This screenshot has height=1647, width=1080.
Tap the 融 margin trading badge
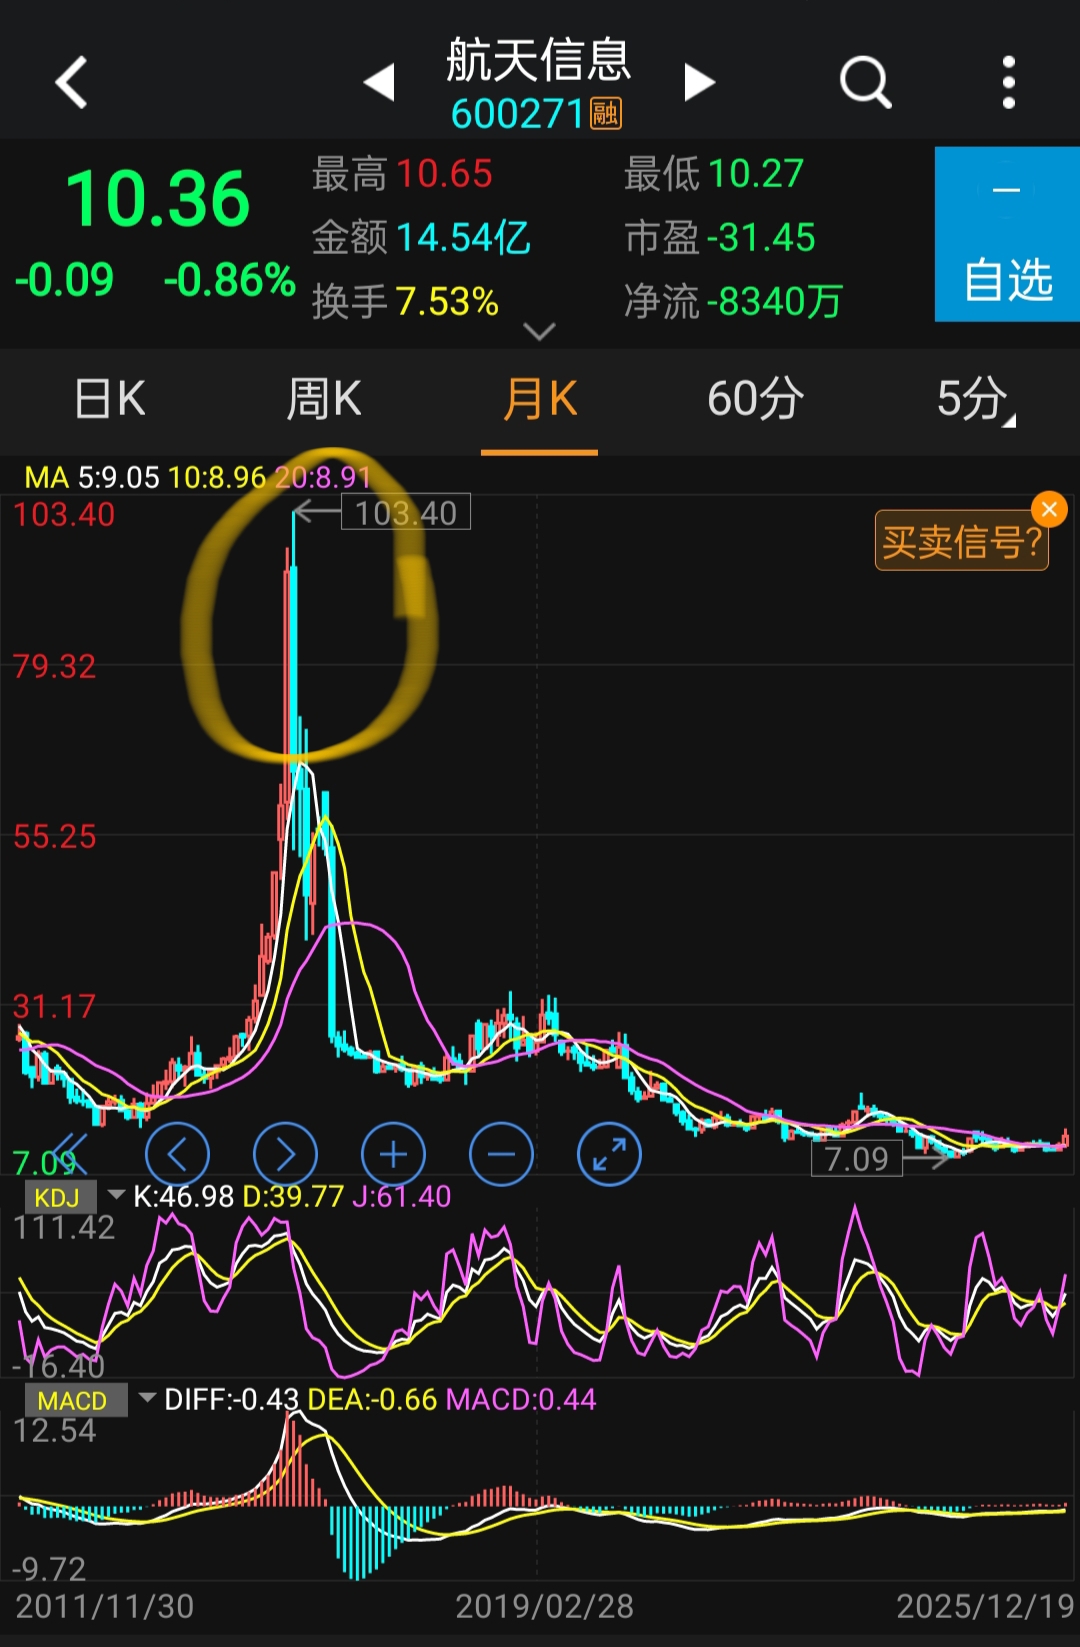[x=606, y=114]
